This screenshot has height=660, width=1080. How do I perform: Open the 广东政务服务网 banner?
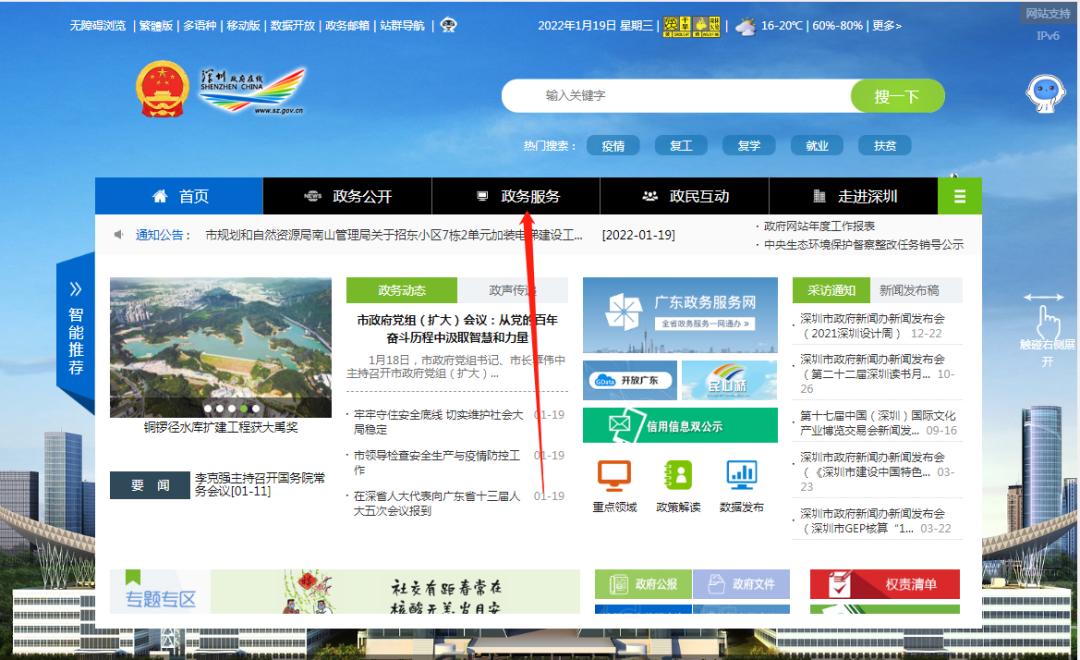[679, 314]
